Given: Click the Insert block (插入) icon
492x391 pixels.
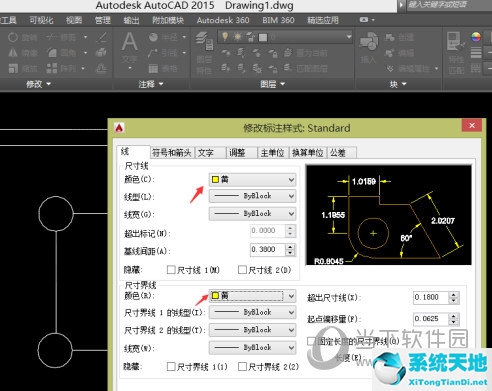Looking at the screenshot, I should tap(368, 41).
